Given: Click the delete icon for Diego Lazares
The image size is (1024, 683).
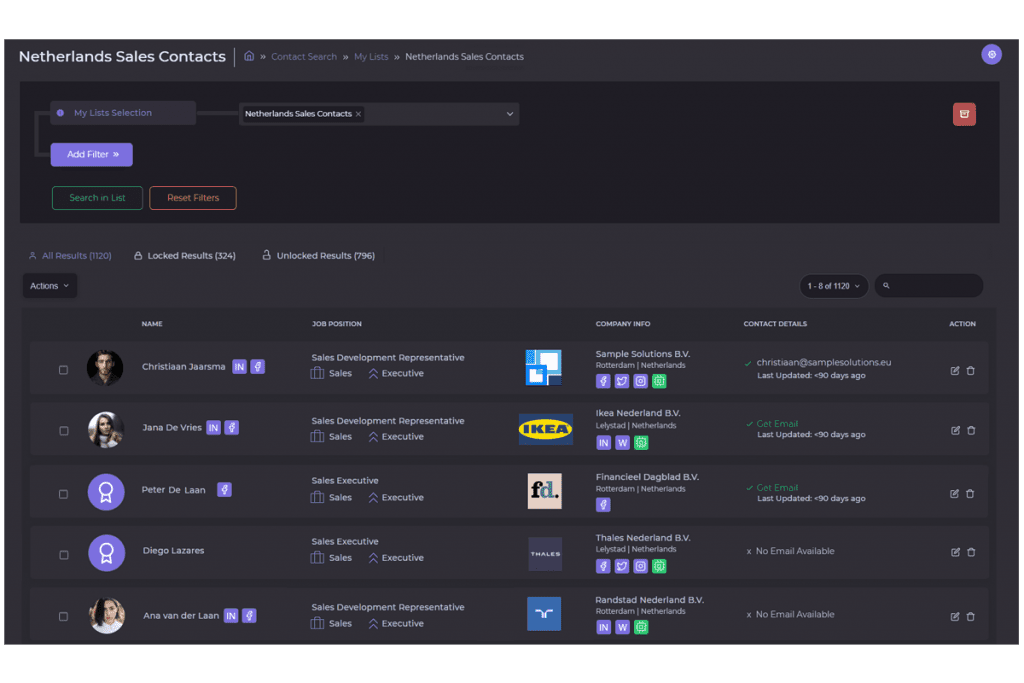Looking at the screenshot, I should (x=971, y=552).
